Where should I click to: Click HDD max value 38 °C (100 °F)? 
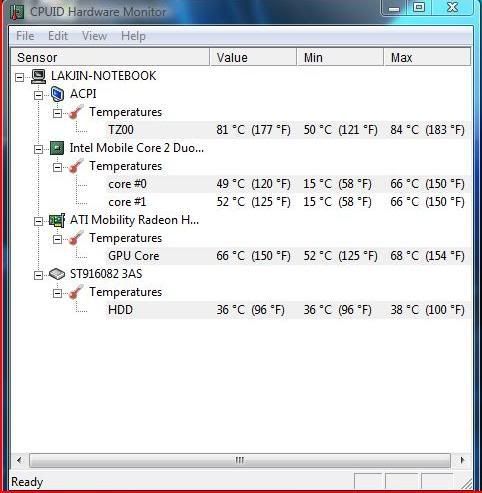tap(427, 310)
